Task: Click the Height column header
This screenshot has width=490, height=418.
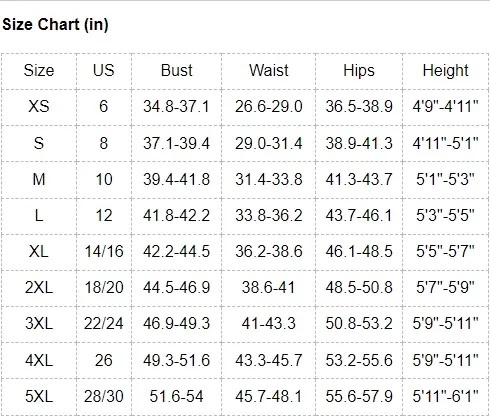Action: point(446,71)
